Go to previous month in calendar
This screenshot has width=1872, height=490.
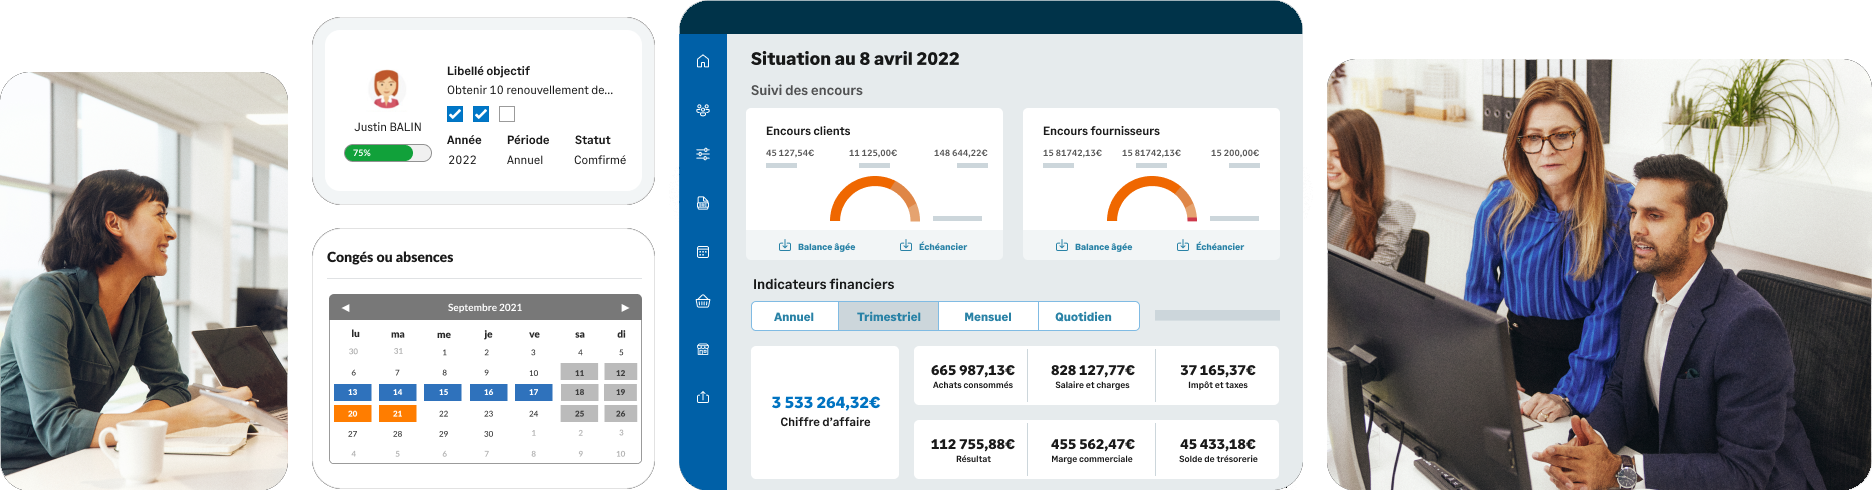point(345,308)
